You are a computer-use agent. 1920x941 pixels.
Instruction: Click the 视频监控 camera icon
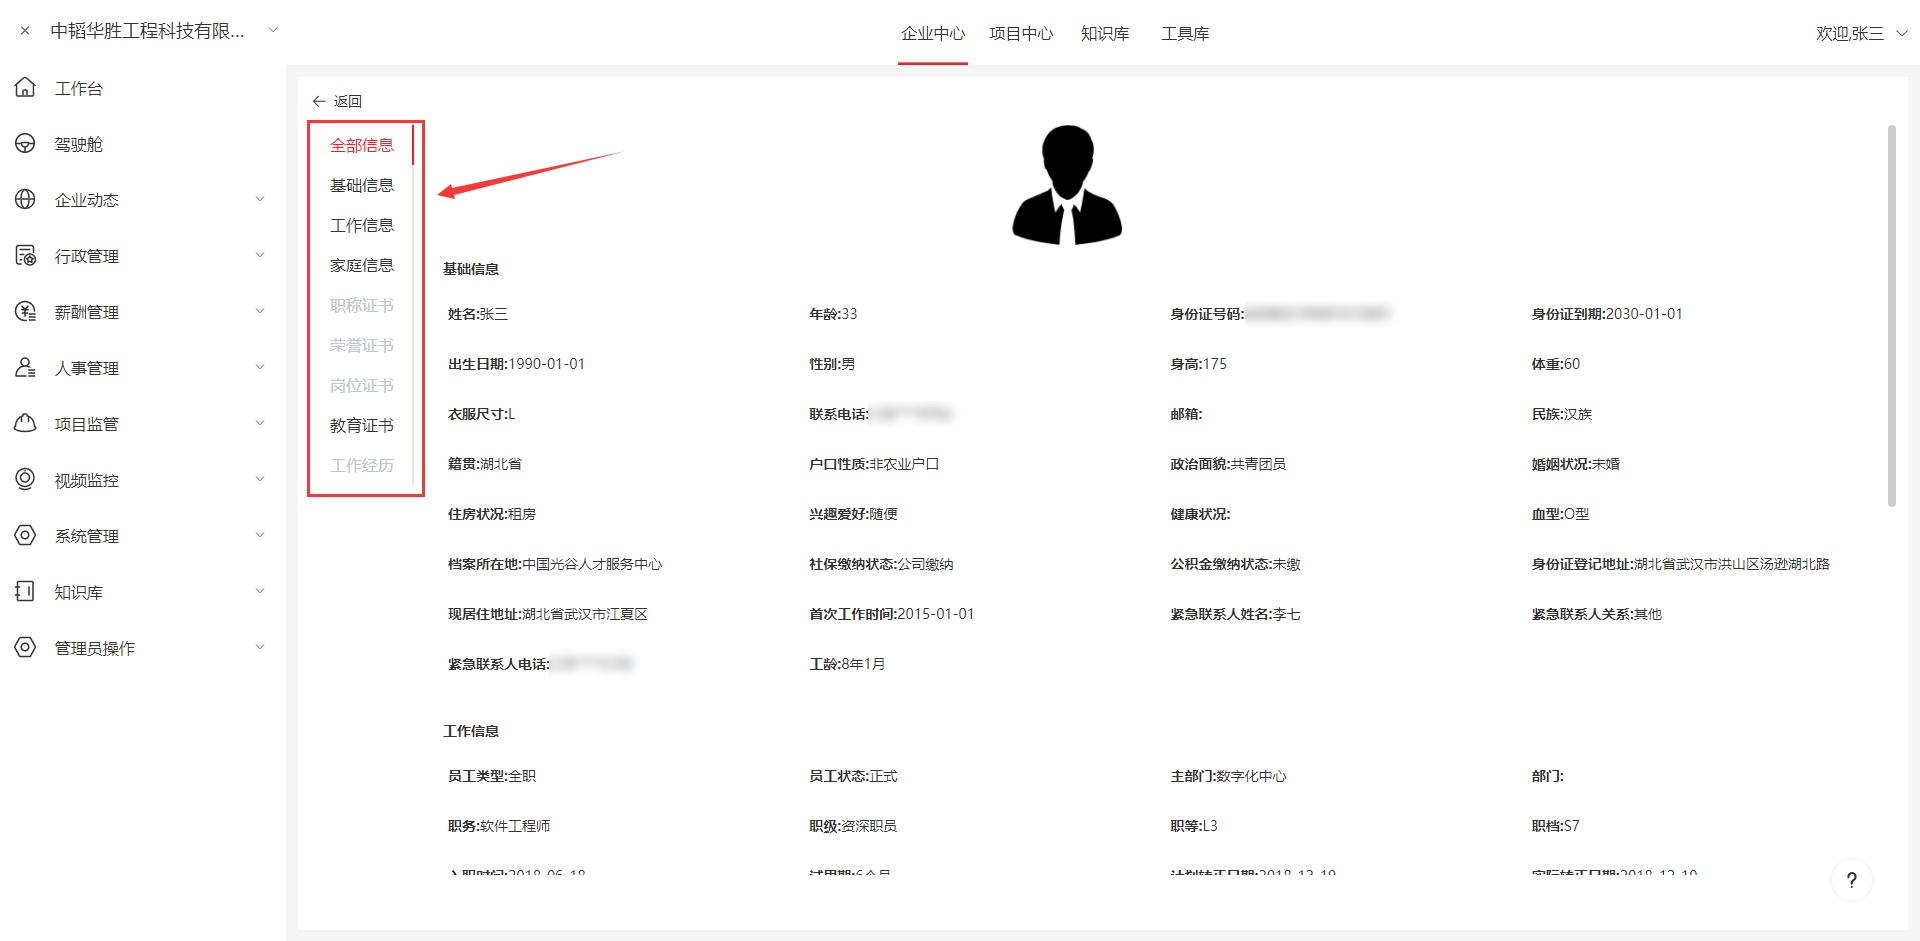25,480
